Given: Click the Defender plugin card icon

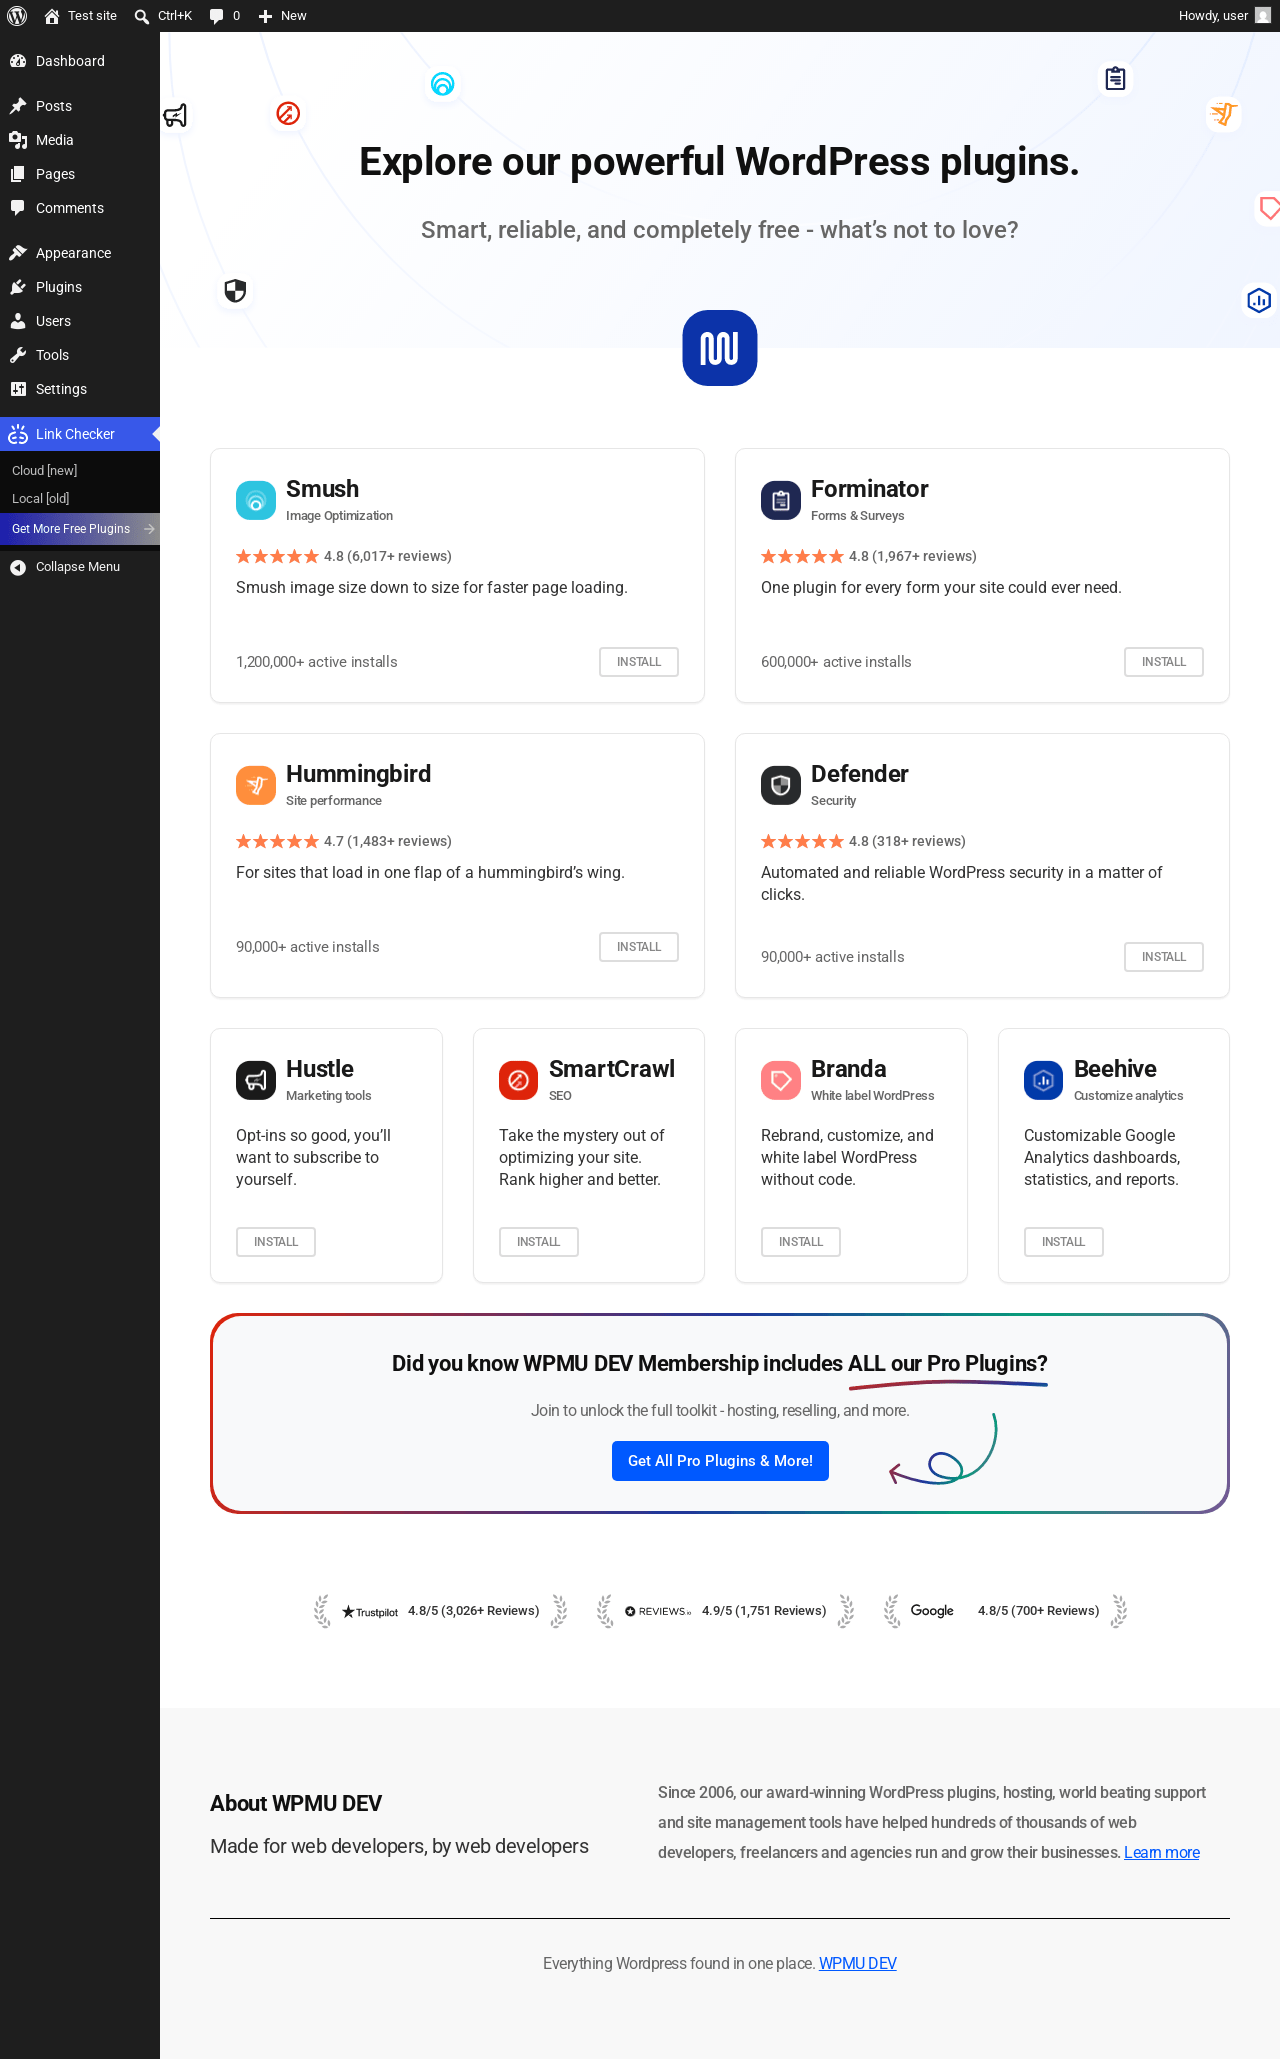Looking at the screenshot, I should [x=781, y=785].
